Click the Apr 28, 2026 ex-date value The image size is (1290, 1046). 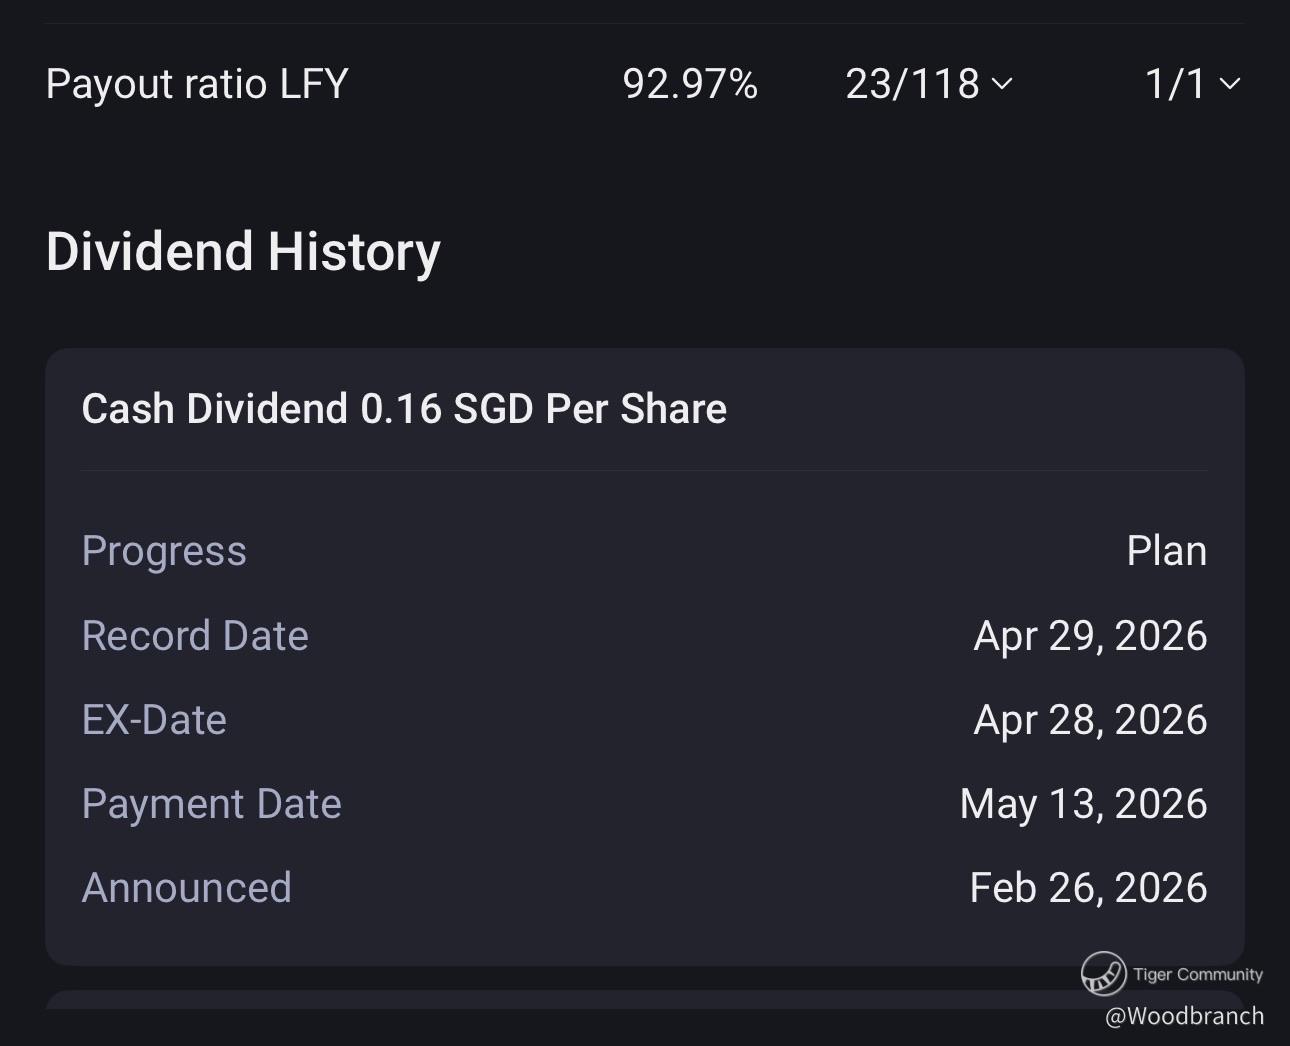pos(1090,720)
